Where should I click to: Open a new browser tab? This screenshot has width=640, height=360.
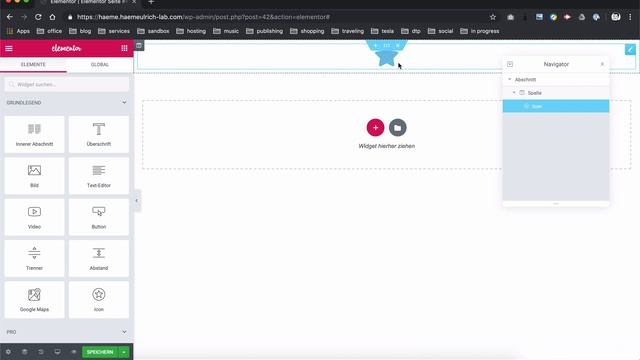(151, 2)
